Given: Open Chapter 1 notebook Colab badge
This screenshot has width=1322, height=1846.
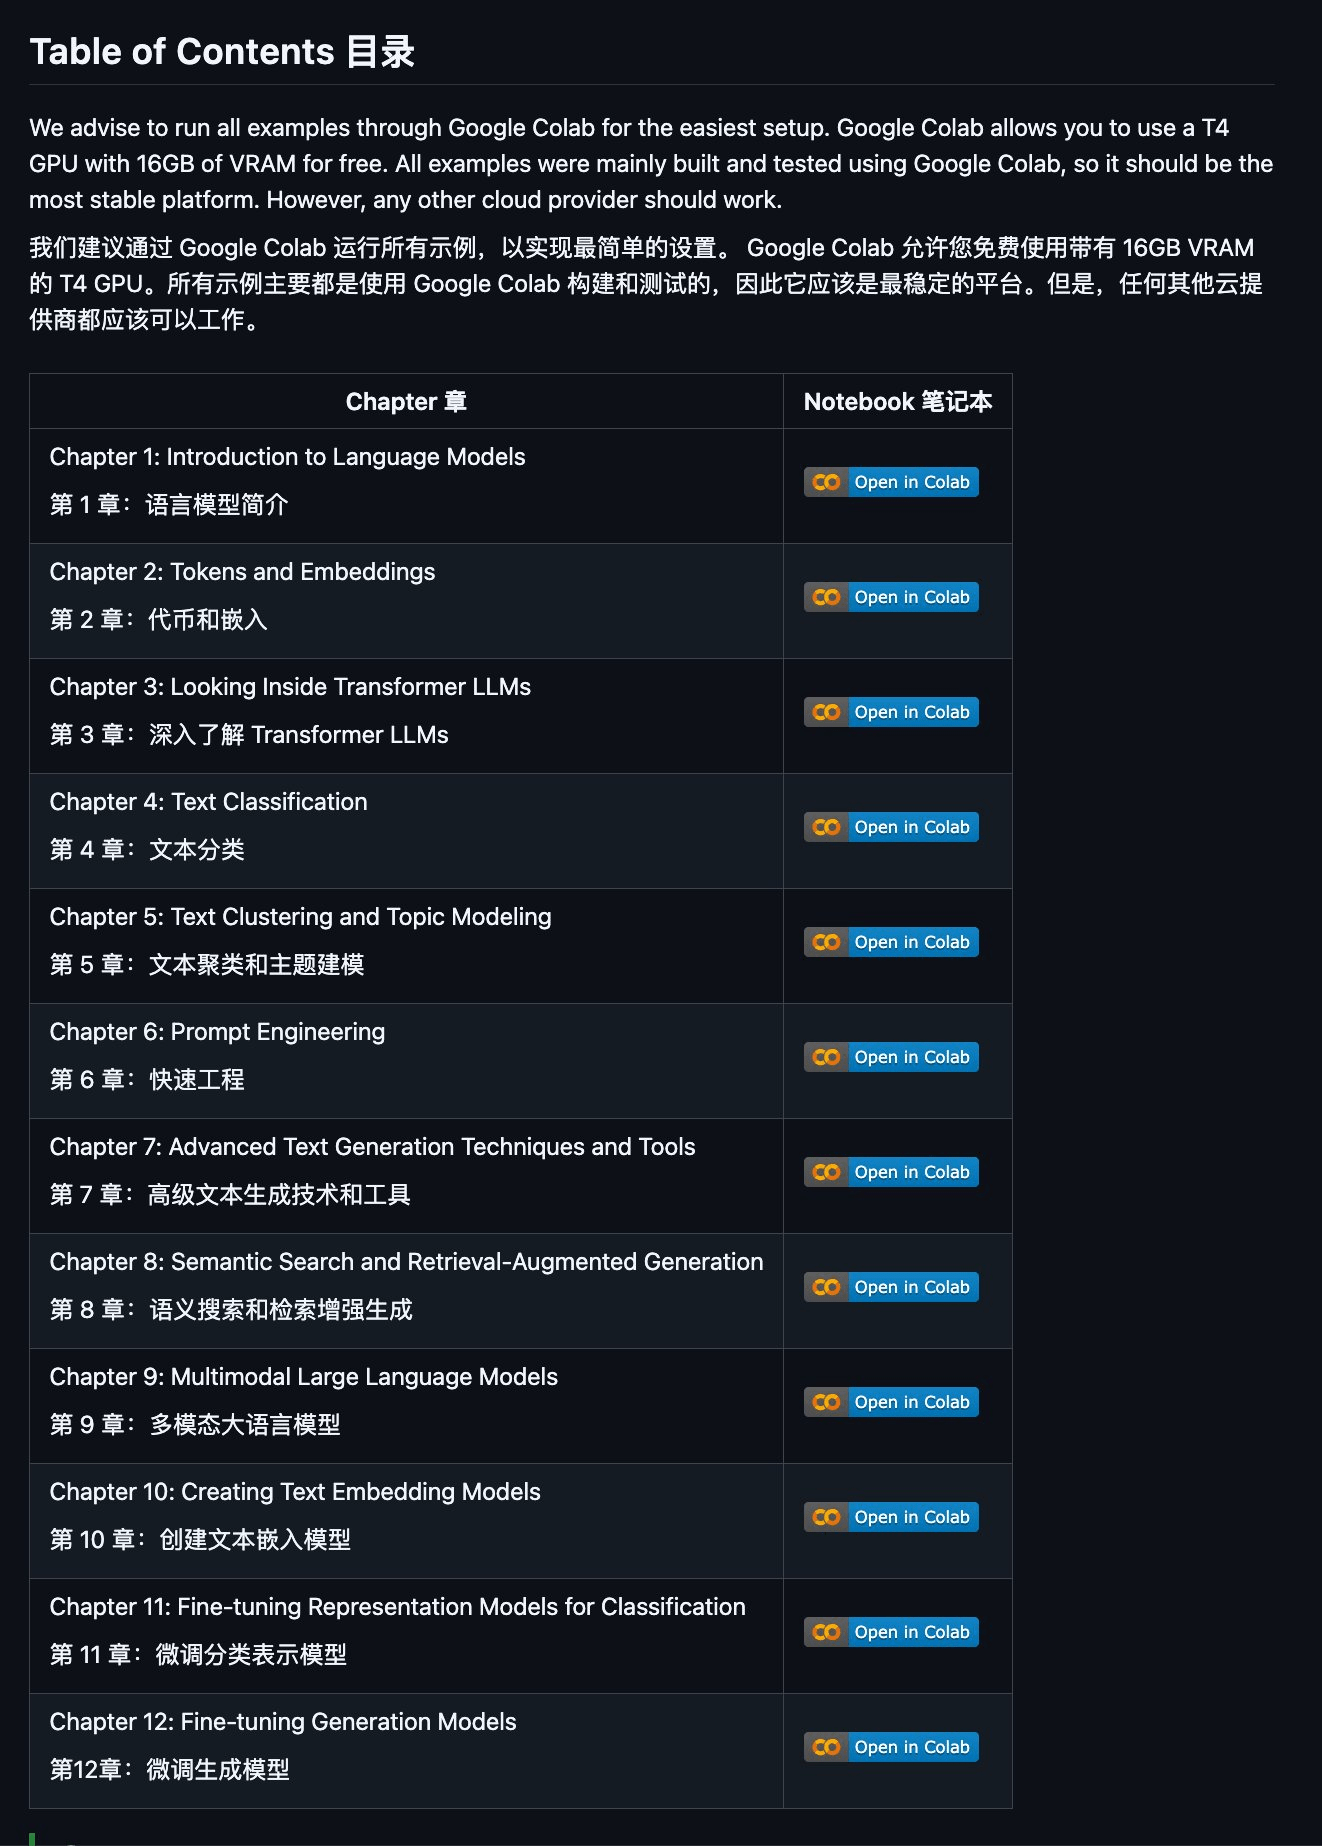Looking at the screenshot, I should point(891,482).
